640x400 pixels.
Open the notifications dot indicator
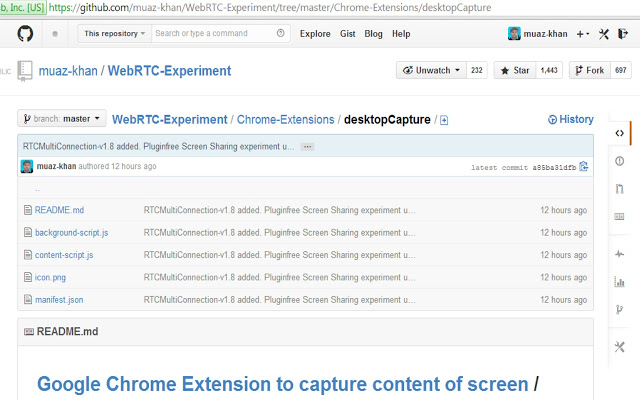click(x=55, y=34)
